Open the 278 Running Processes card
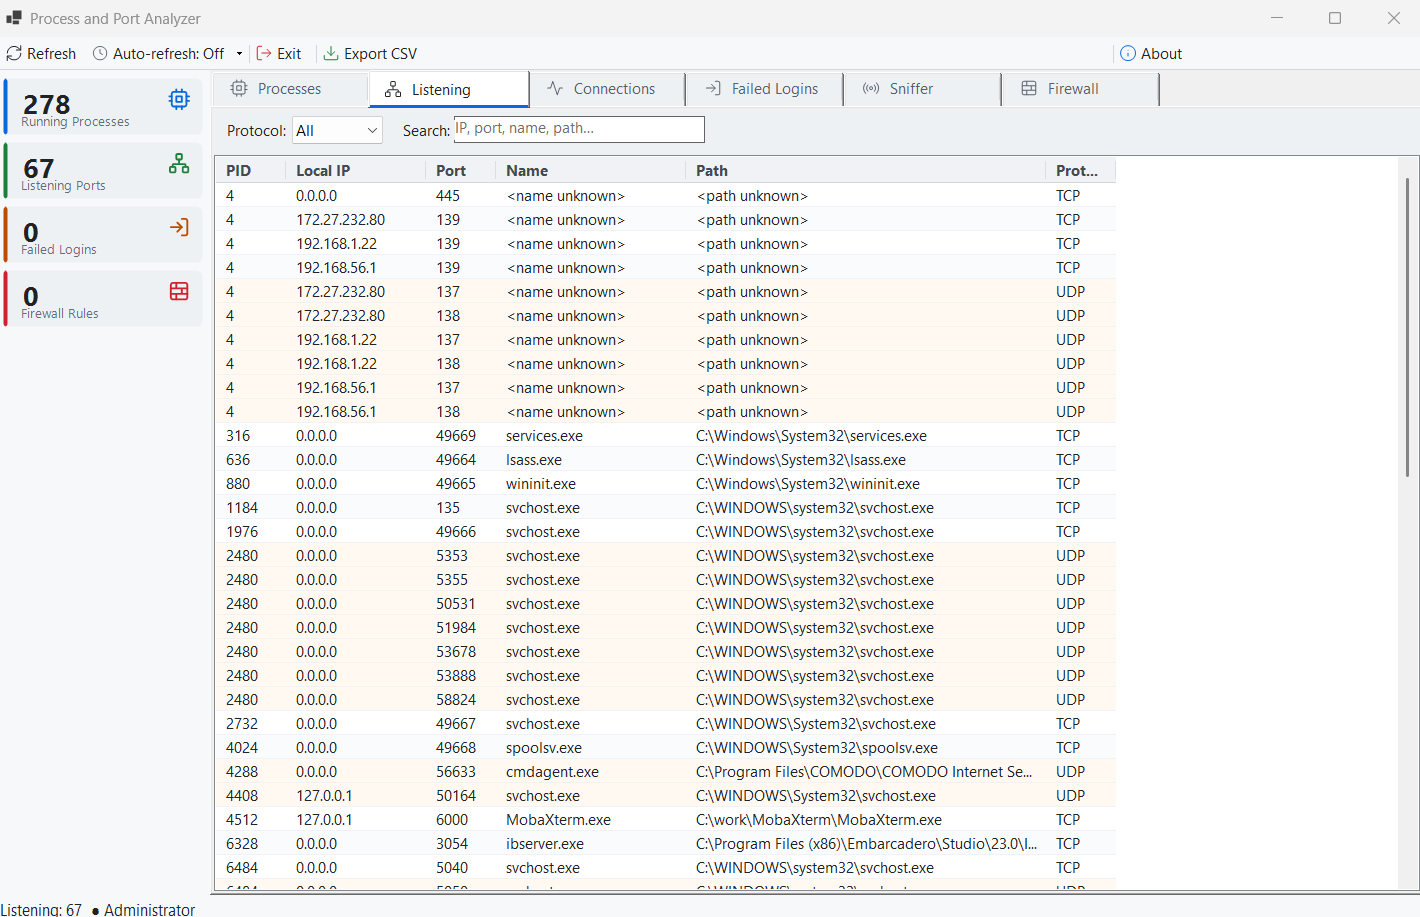 click(103, 106)
